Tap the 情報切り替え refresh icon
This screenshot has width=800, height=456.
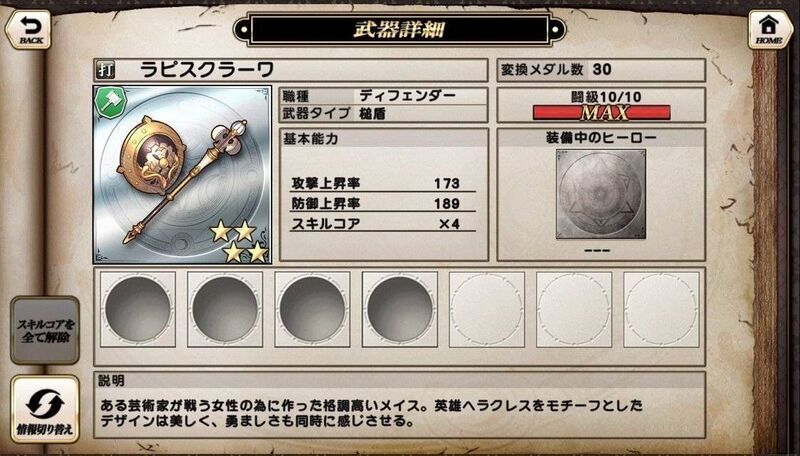coord(45,409)
